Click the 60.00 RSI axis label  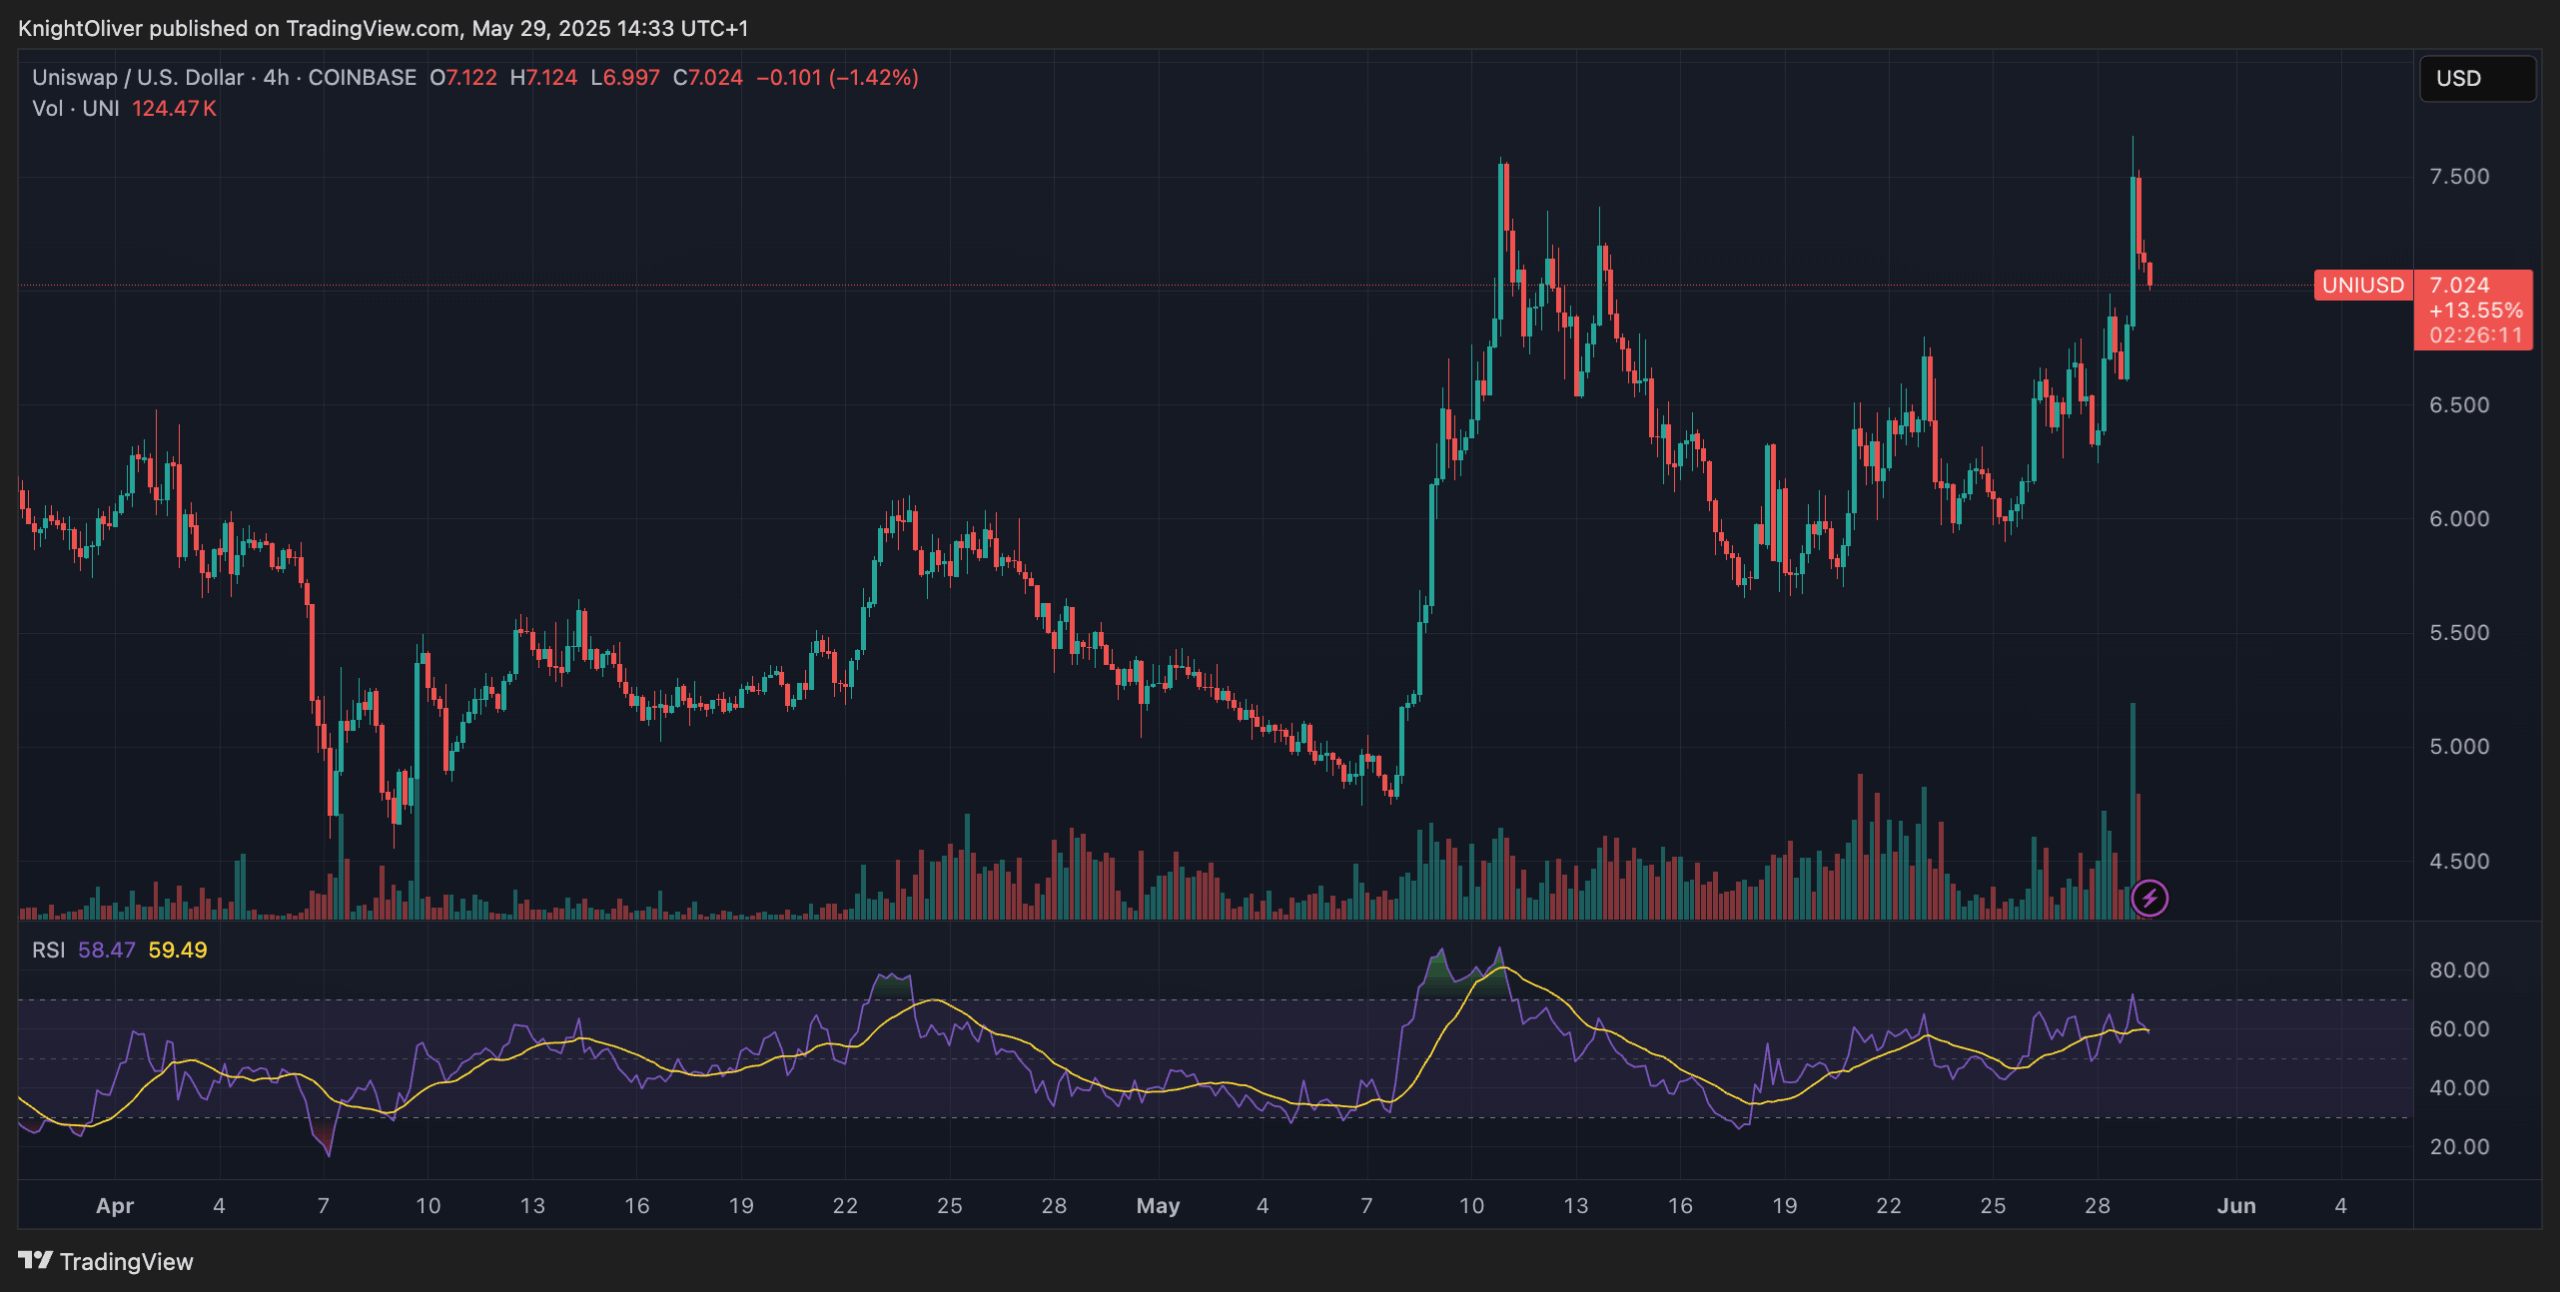tap(2459, 1029)
